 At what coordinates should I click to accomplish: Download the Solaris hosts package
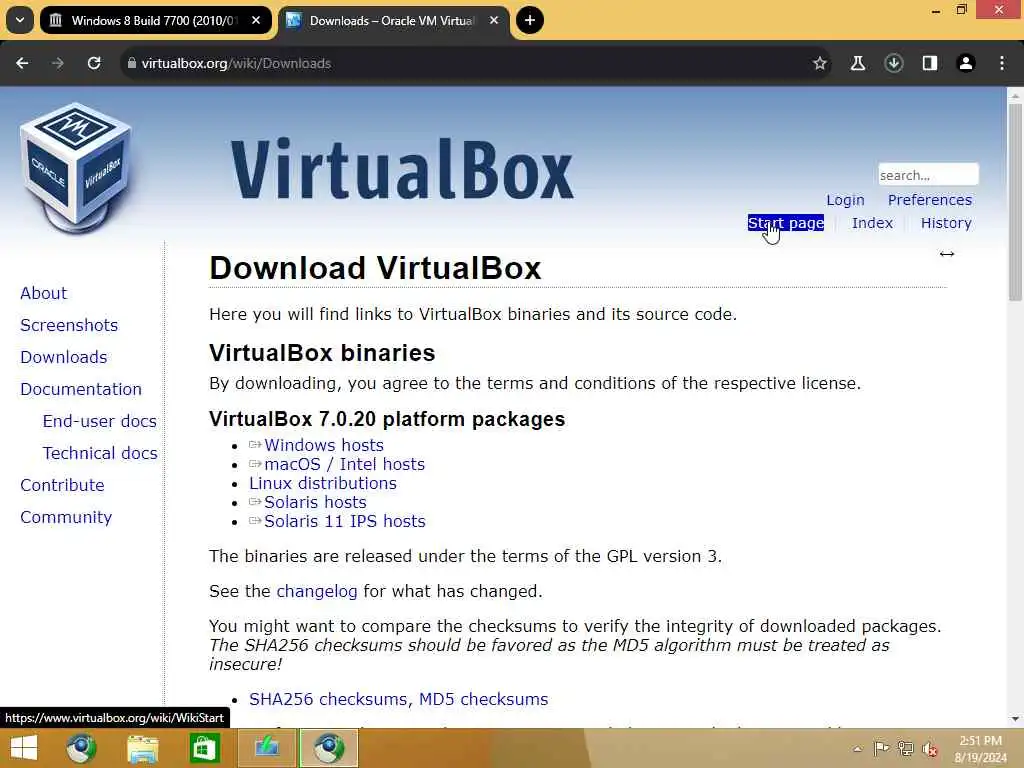[315, 502]
